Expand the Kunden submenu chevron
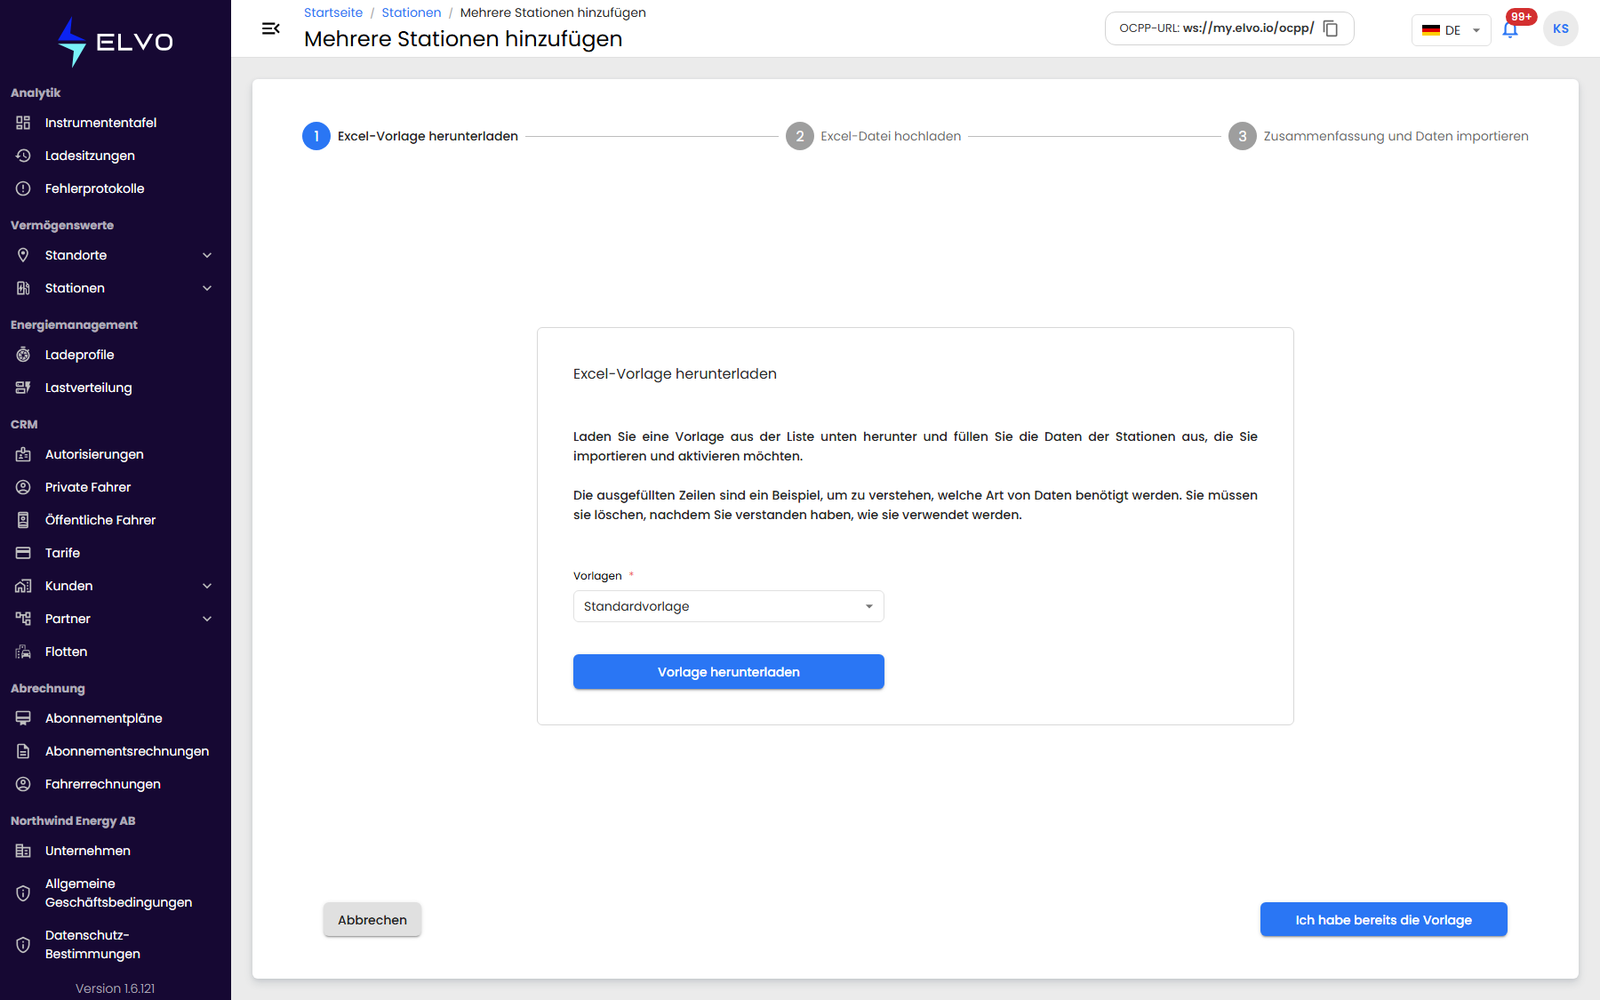The height and width of the screenshot is (1000, 1600). (x=207, y=586)
